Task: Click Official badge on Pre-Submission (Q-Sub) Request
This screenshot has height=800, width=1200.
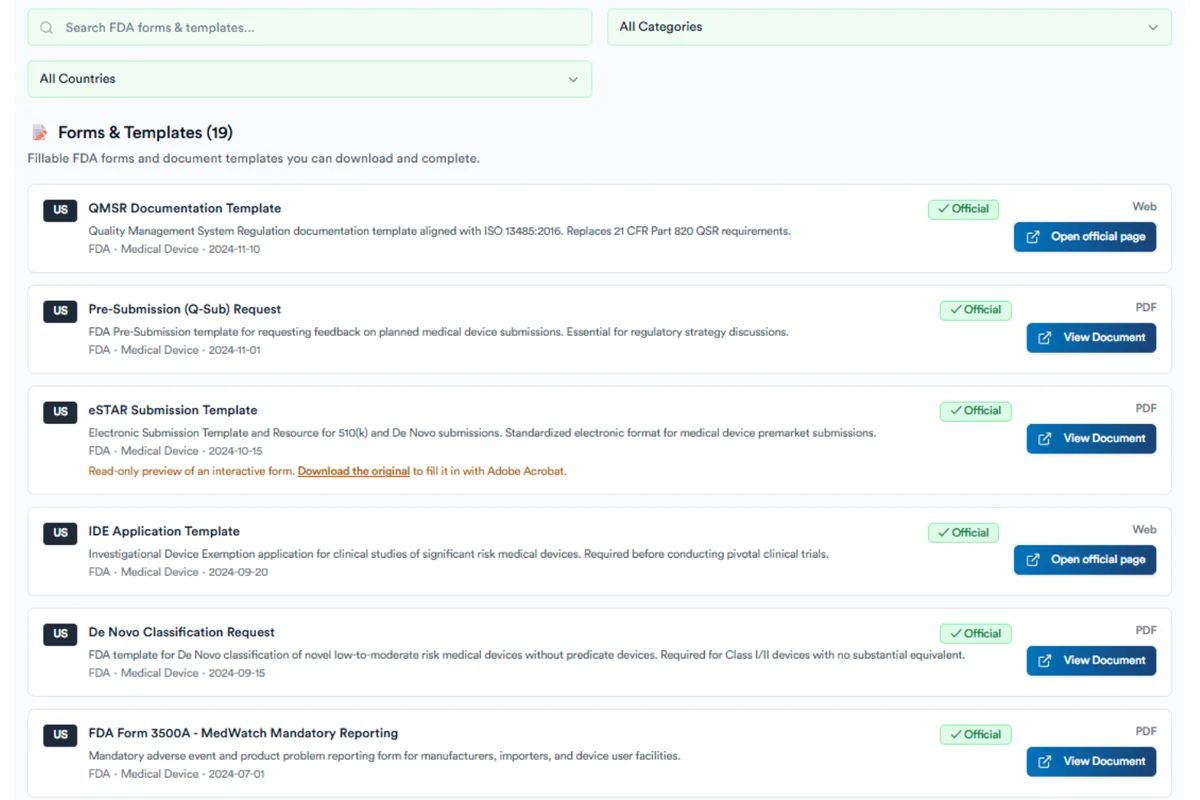Action: coord(975,310)
